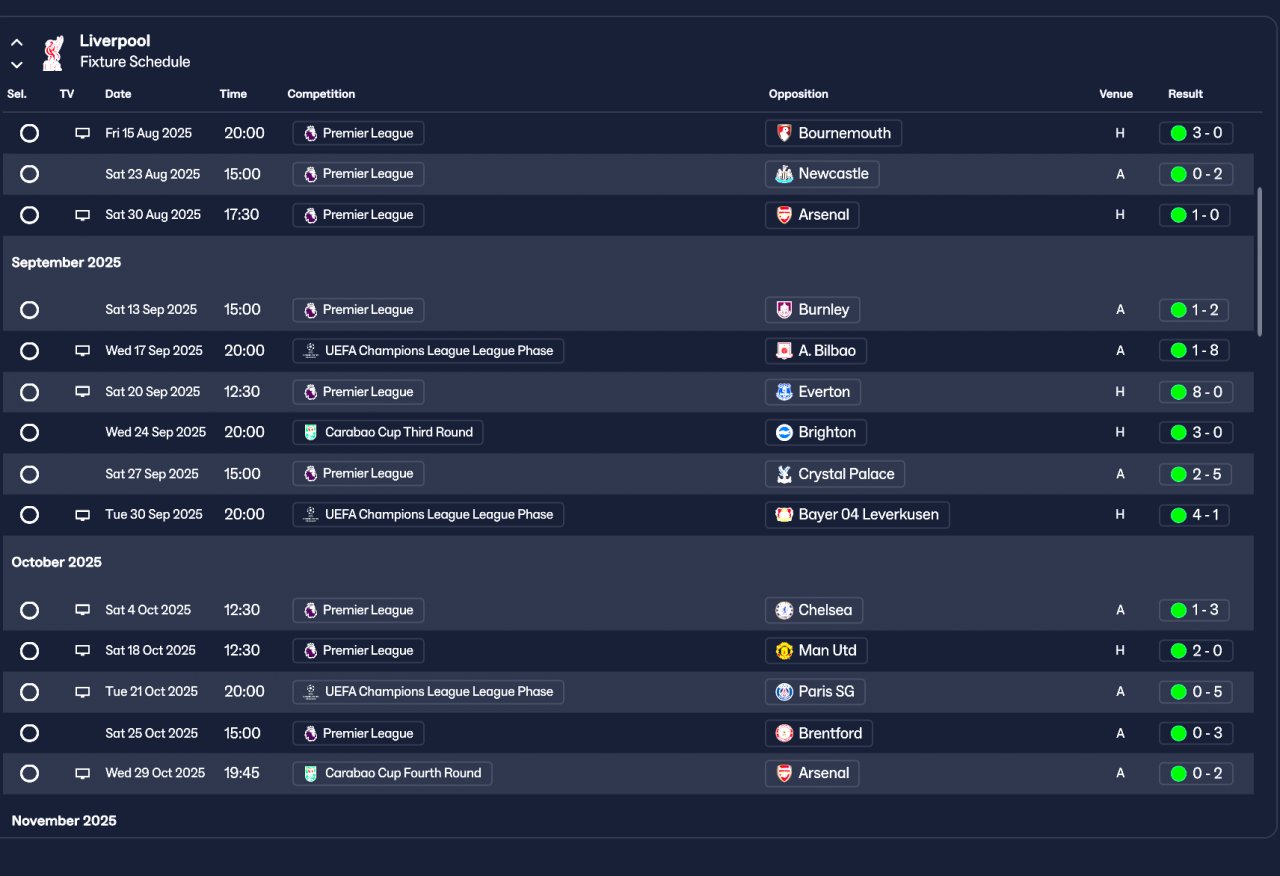Click the Chelsea club badge icon

coord(784,610)
